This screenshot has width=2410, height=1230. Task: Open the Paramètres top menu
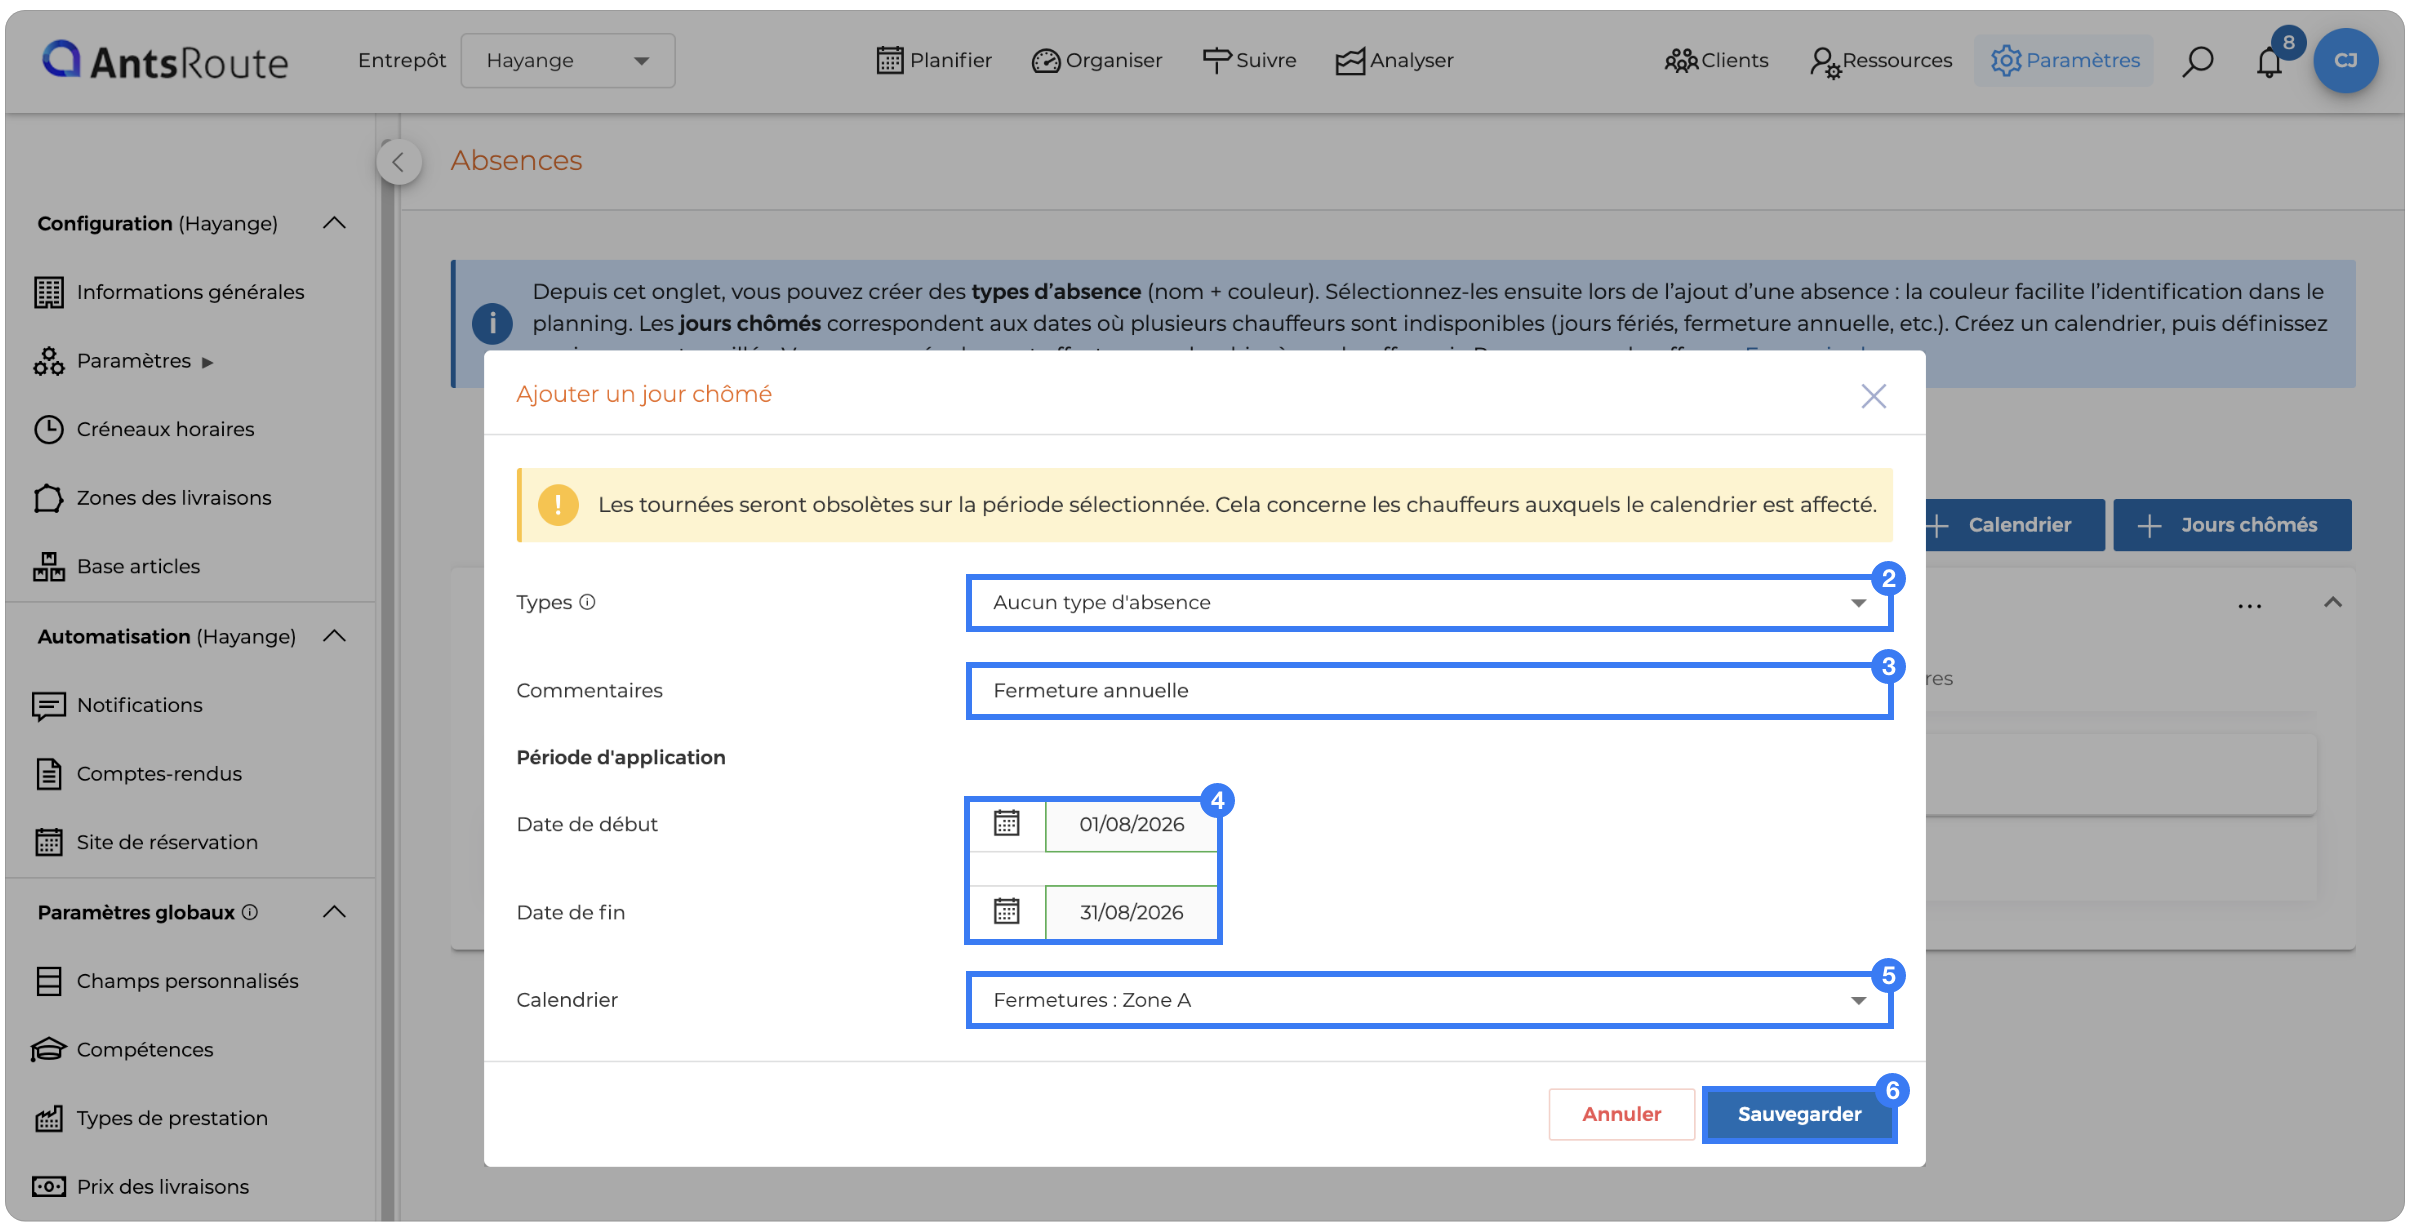(x=2064, y=61)
